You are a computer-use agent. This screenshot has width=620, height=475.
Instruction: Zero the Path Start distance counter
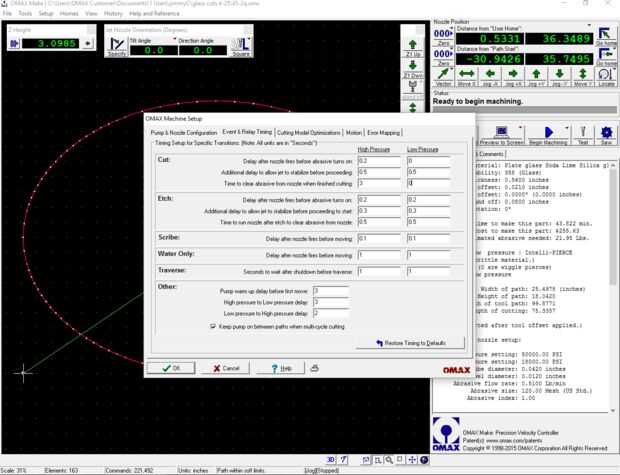[443, 57]
